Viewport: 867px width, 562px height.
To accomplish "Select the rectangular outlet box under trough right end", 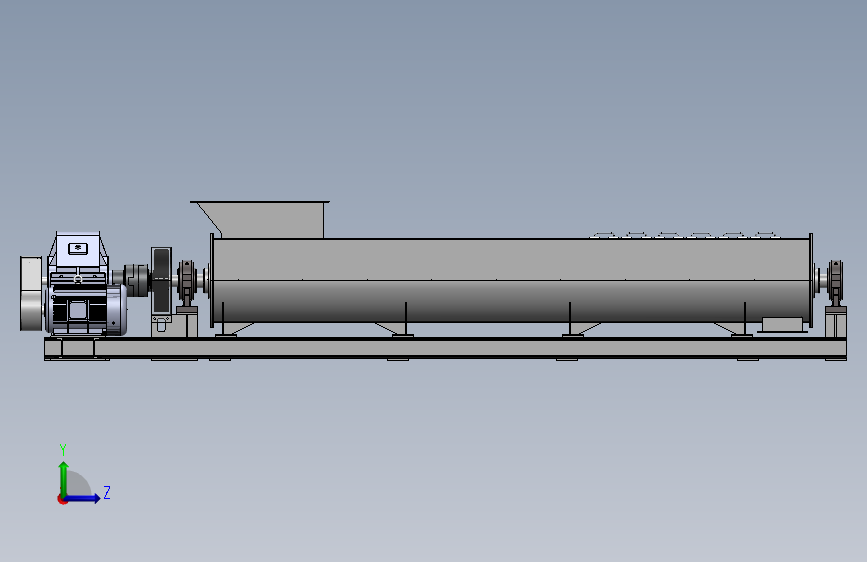I will [782, 325].
